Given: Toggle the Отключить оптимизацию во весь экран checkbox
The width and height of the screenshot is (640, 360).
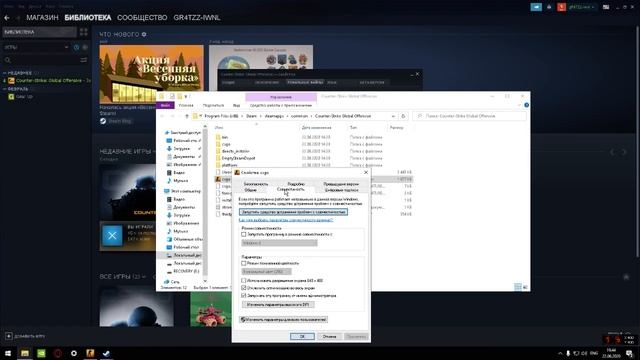Looking at the screenshot, I should (x=244, y=288).
